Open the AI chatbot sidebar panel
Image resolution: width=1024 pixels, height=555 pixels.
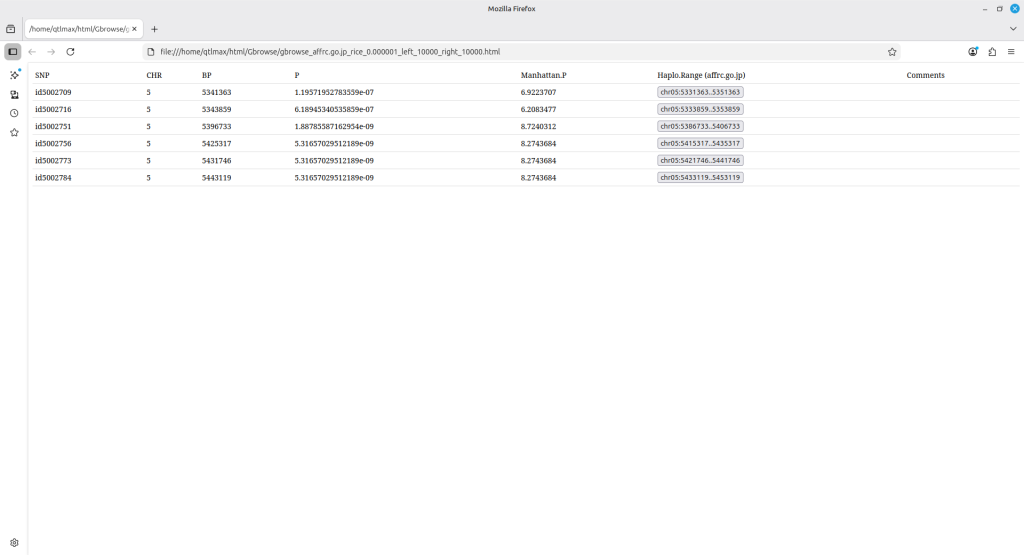point(14,75)
